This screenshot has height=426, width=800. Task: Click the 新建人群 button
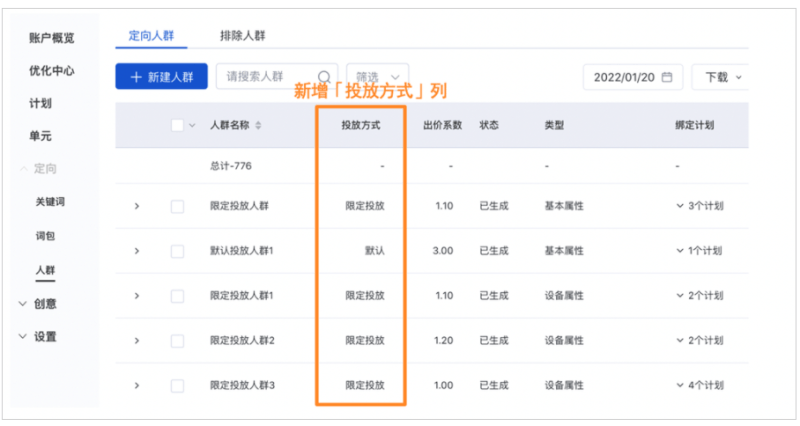pos(161,77)
